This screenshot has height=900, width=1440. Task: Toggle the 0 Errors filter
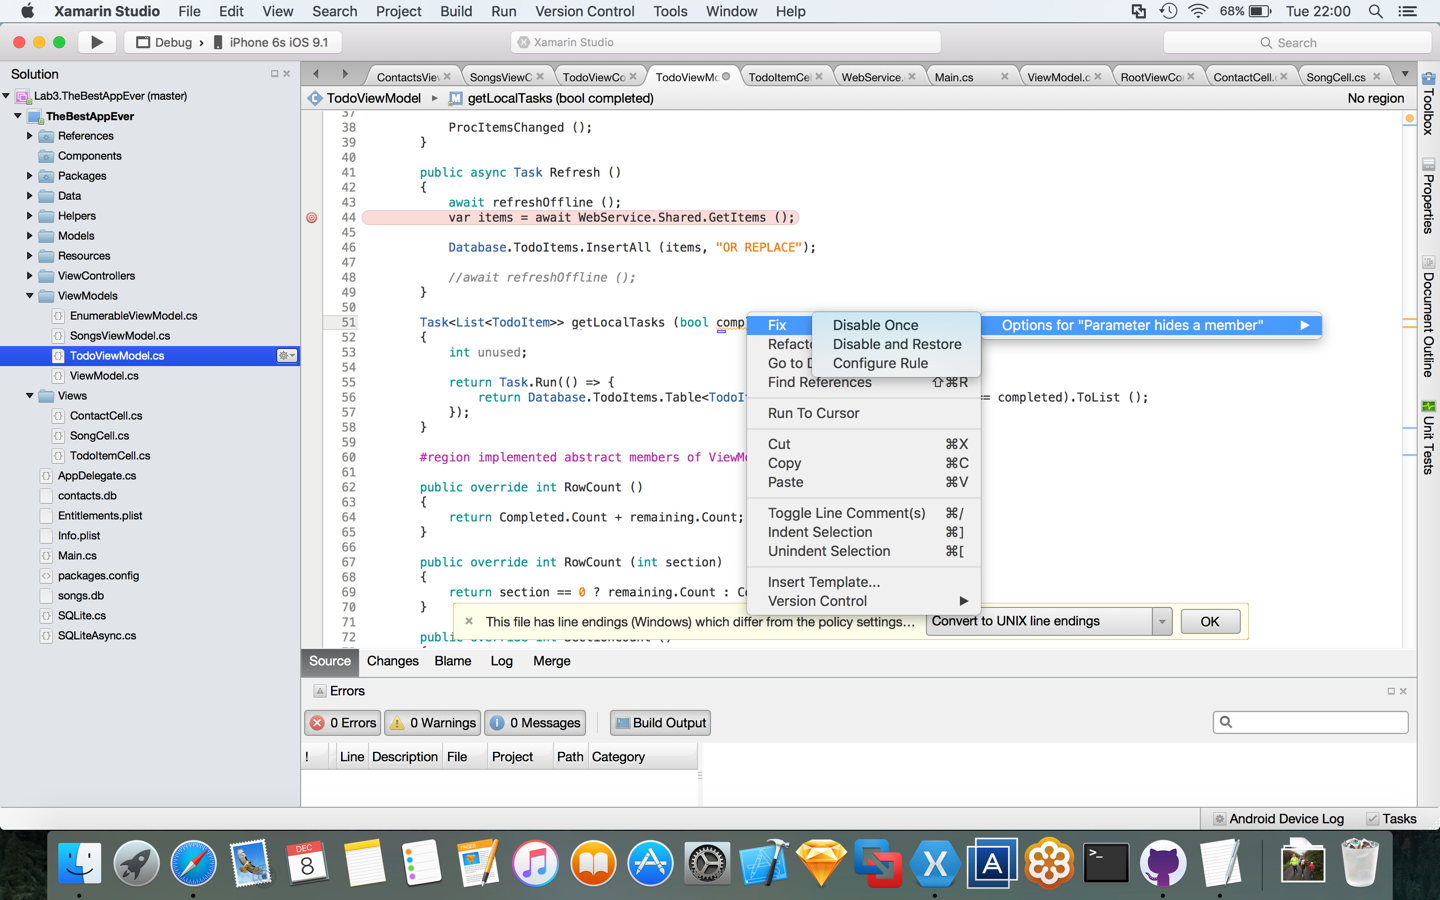(343, 723)
